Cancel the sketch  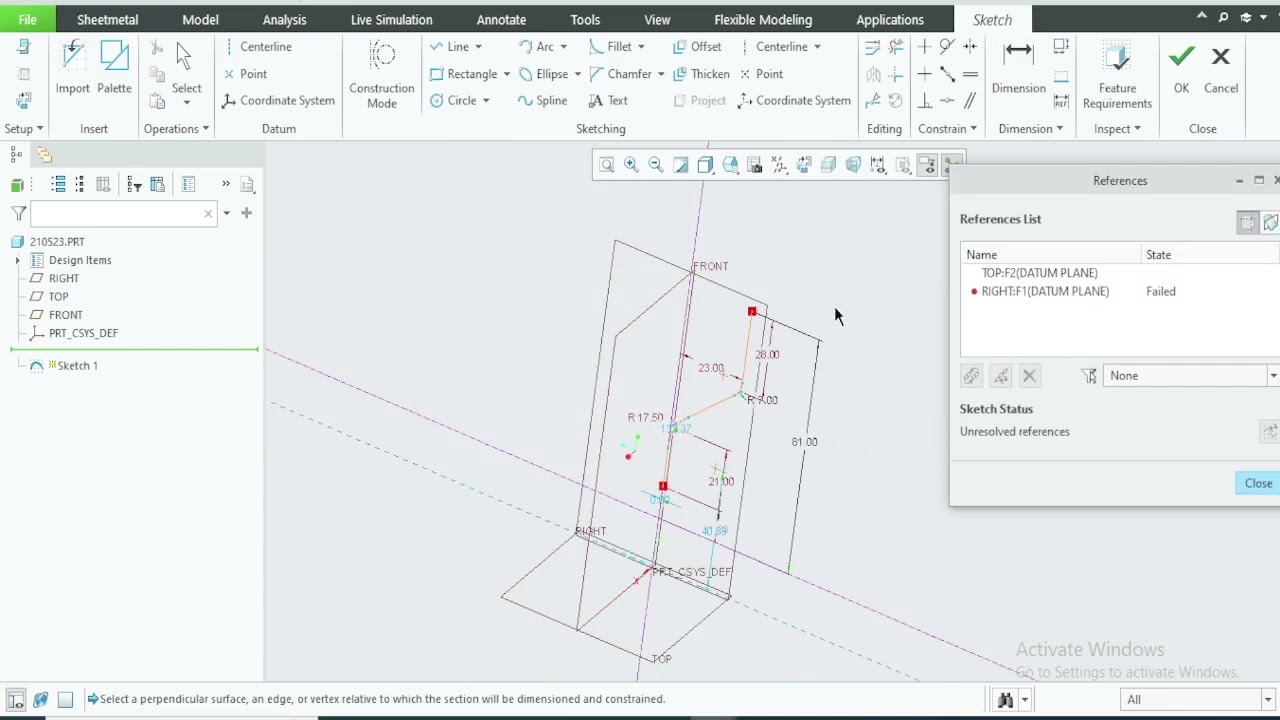tap(1221, 69)
